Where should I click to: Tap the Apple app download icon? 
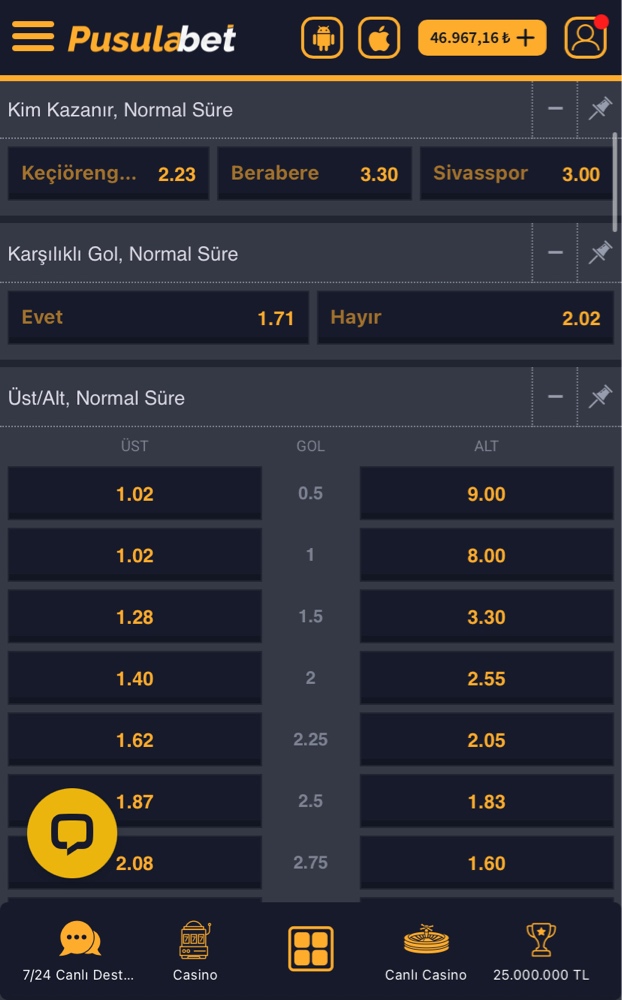click(x=379, y=38)
